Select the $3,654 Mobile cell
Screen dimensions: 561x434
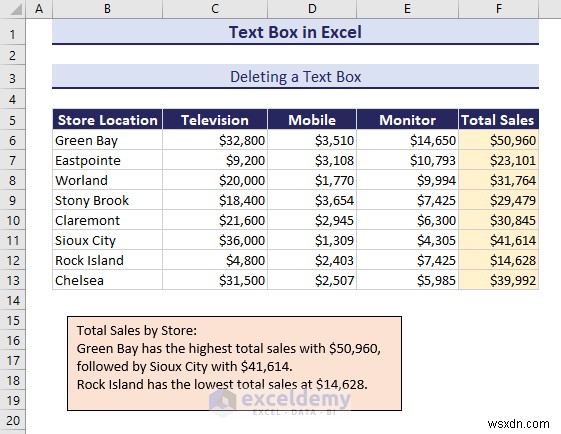[312, 200]
